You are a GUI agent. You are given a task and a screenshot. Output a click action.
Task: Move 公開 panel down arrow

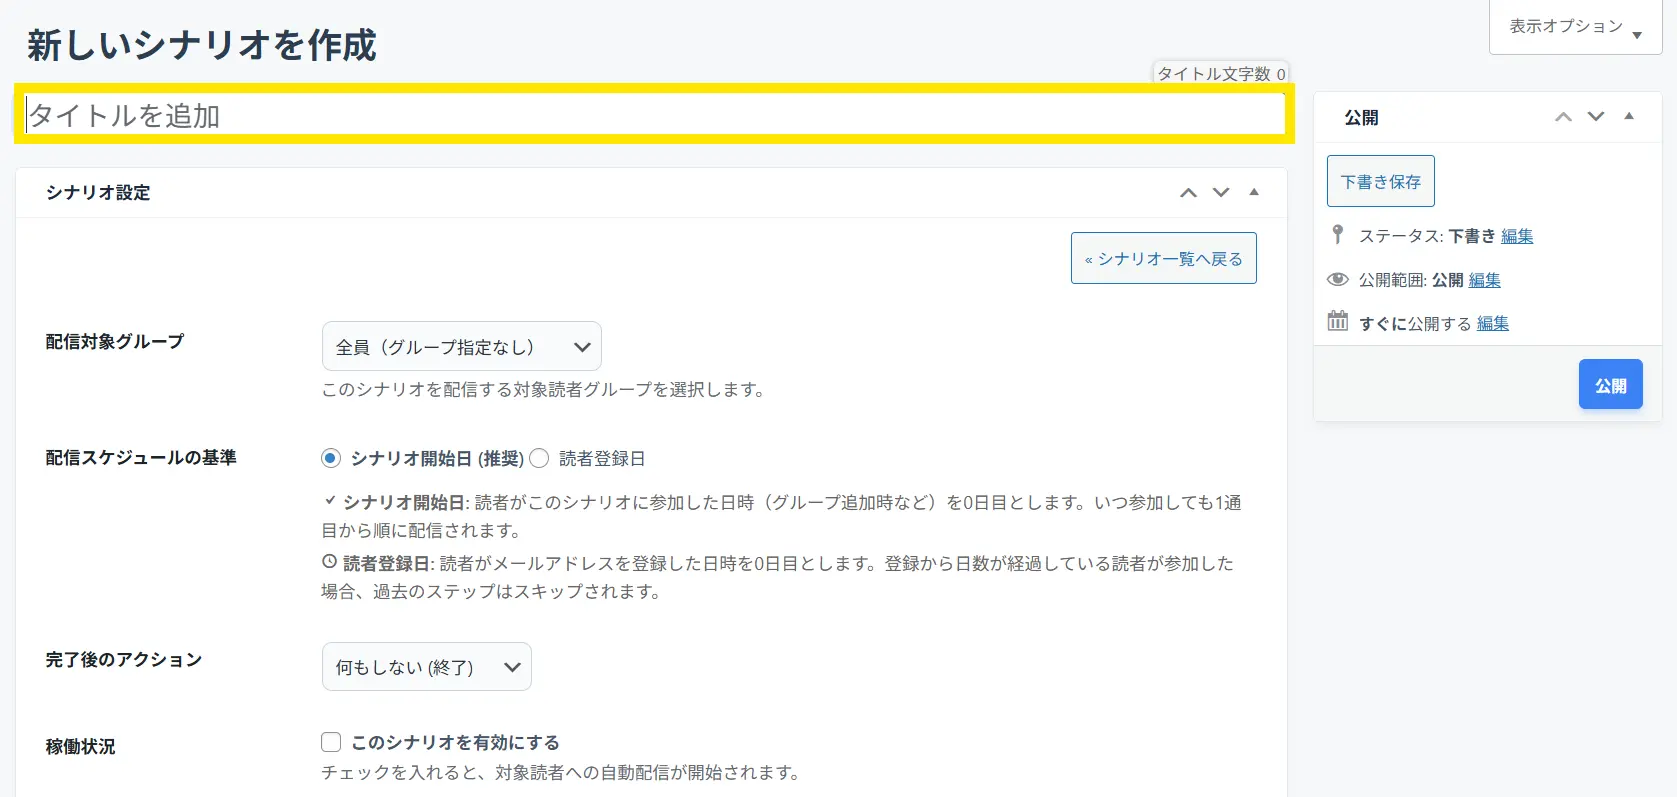coord(1596,117)
